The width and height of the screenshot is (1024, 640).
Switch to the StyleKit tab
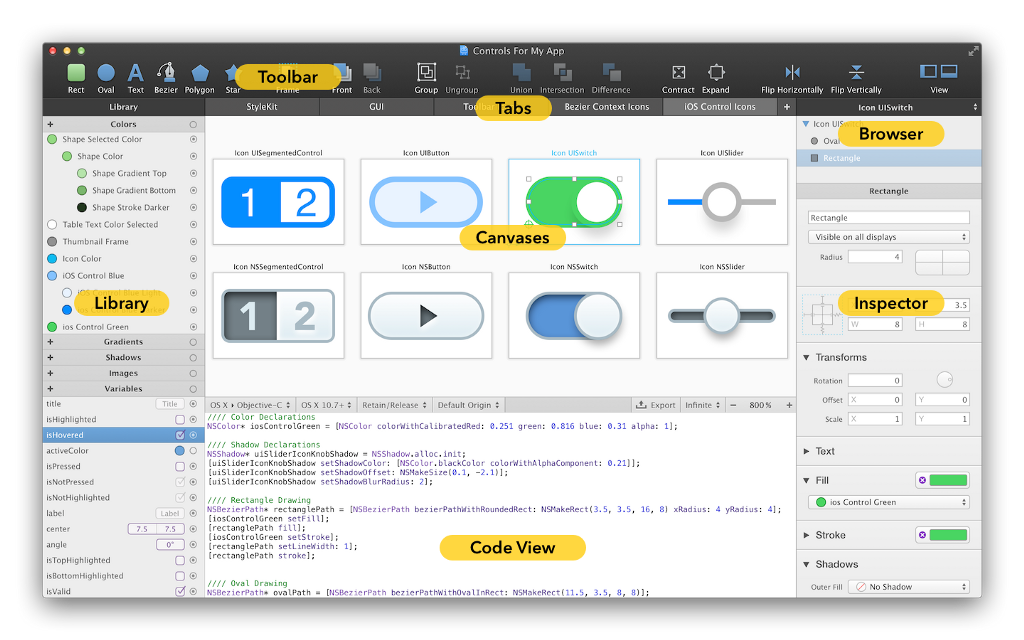[x=262, y=107]
